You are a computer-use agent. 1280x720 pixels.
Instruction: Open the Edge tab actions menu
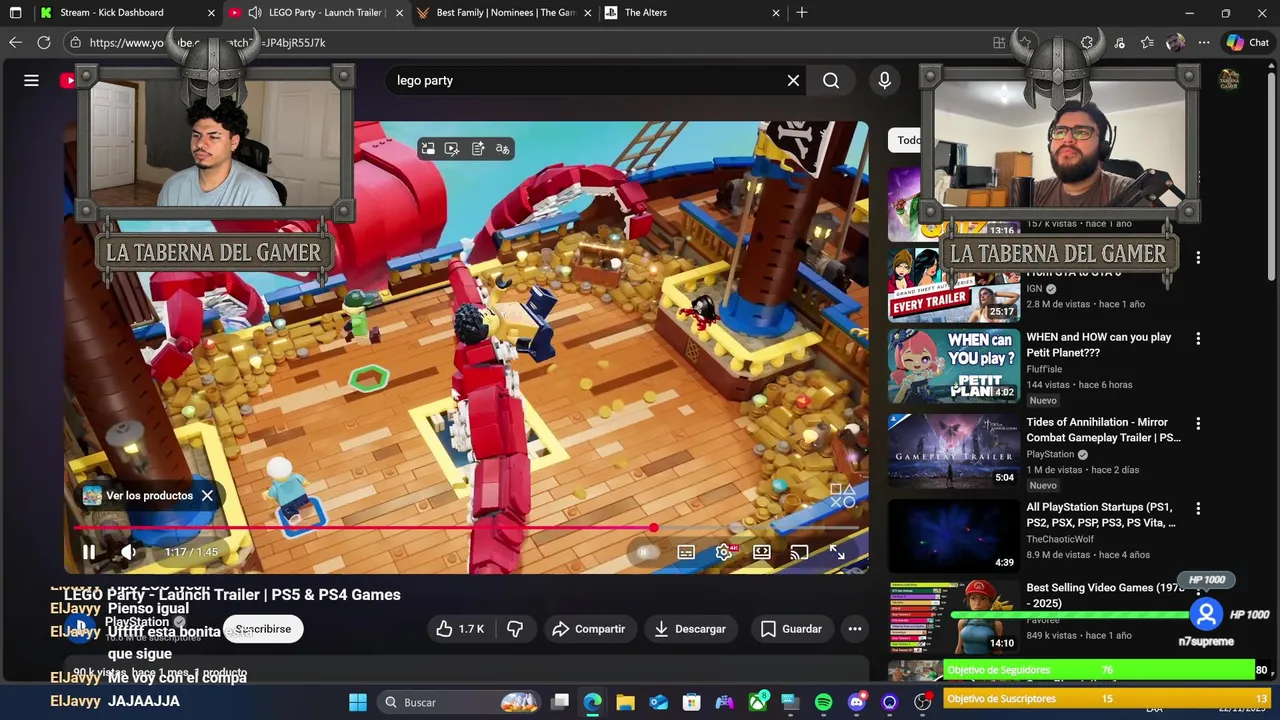tap(15, 13)
